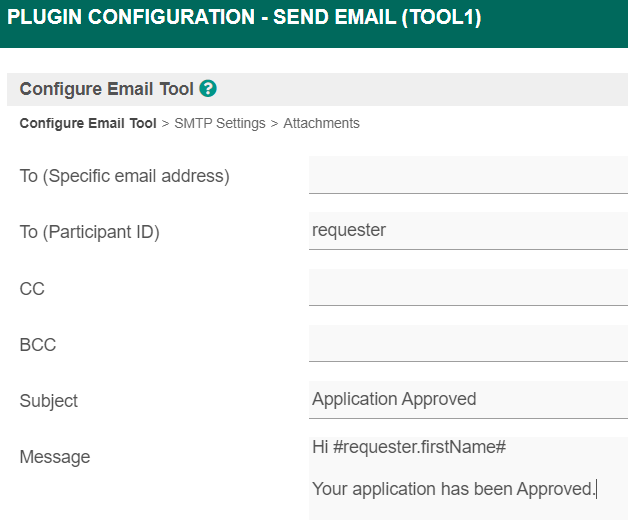Click the Configure Email Tool section heading
Screen dimensions: 628x520
106,89
